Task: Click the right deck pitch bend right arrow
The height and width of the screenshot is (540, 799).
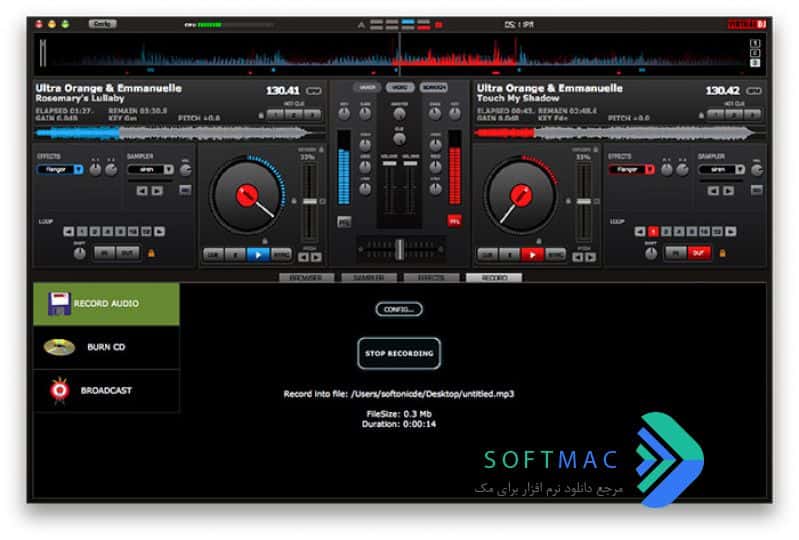Action: 591,257
